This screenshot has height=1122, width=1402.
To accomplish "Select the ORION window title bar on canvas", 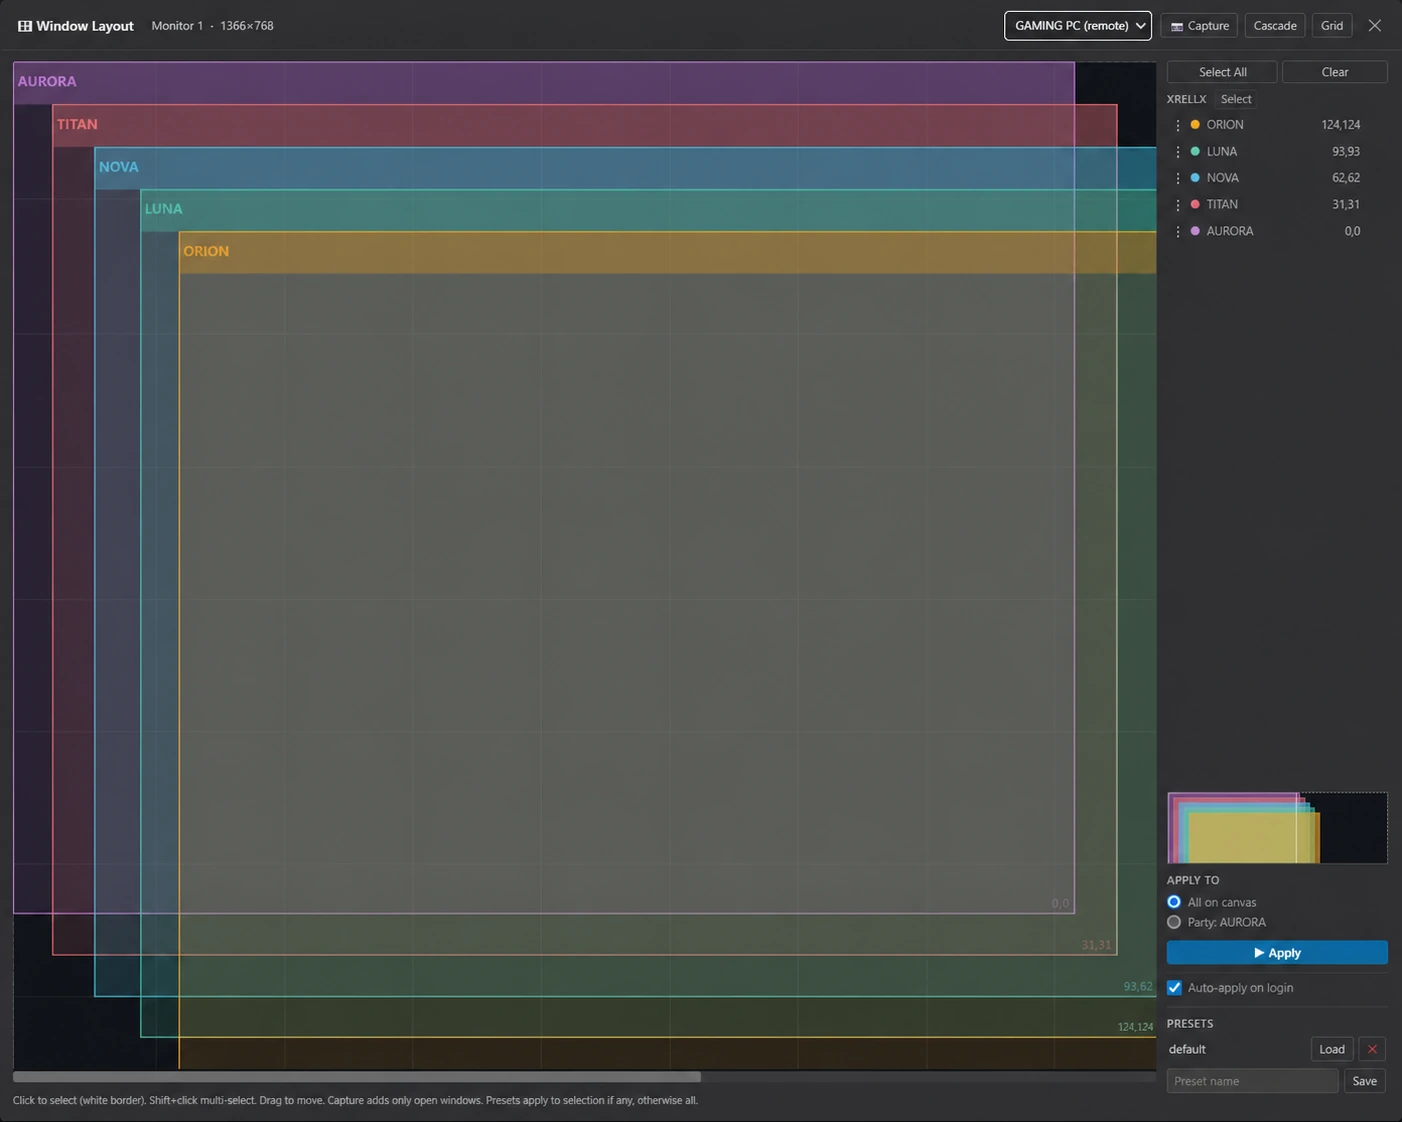I will coord(668,253).
